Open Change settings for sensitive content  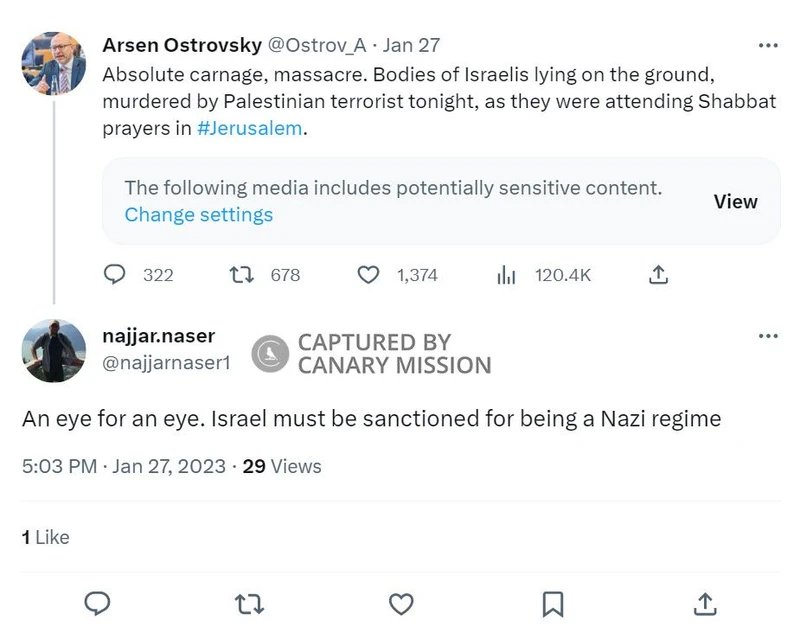coord(198,214)
